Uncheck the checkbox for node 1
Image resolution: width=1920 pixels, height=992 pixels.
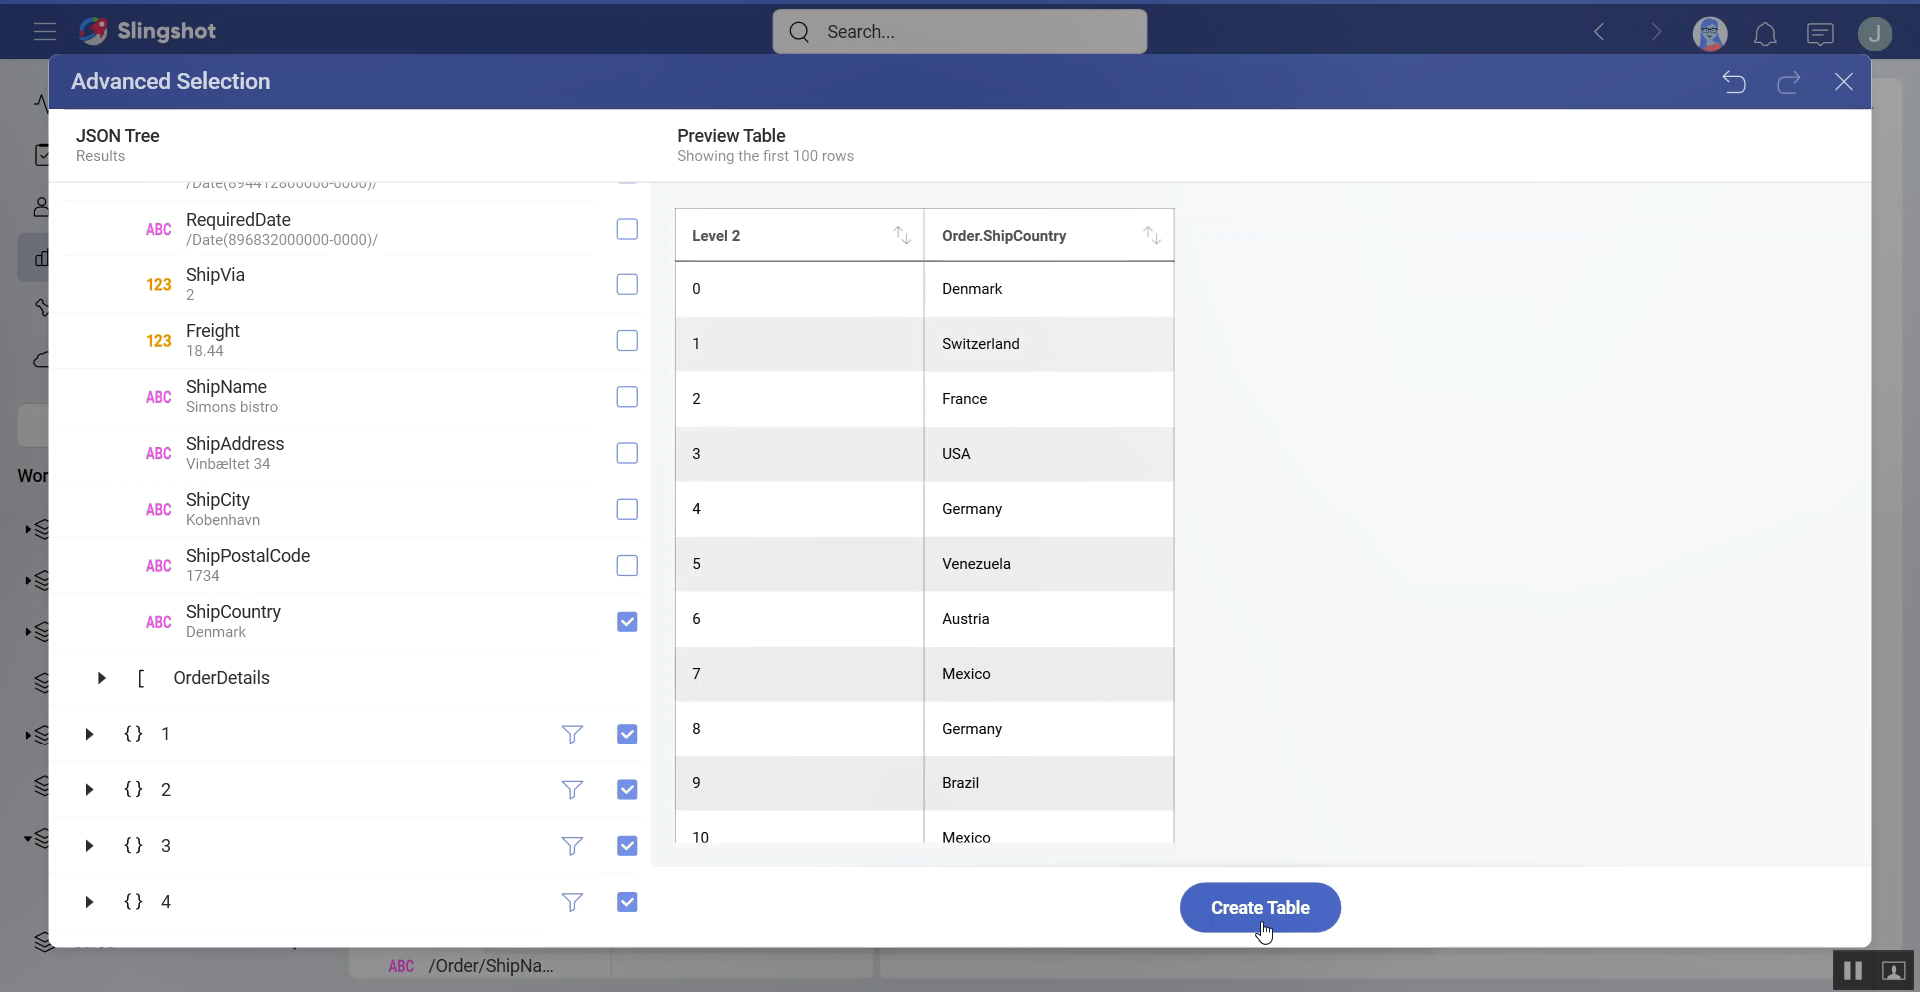click(x=627, y=734)
